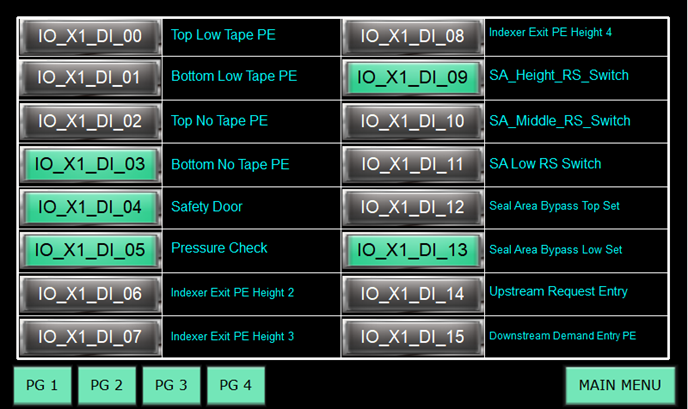Return to the MAIN MENU
The height and width of the screenshot is (409, 688).
point(619,385)
